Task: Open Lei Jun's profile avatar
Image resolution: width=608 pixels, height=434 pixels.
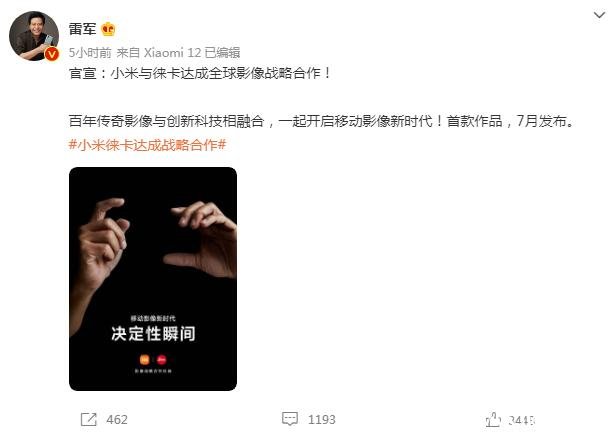Action: click(x=34, y=35)
